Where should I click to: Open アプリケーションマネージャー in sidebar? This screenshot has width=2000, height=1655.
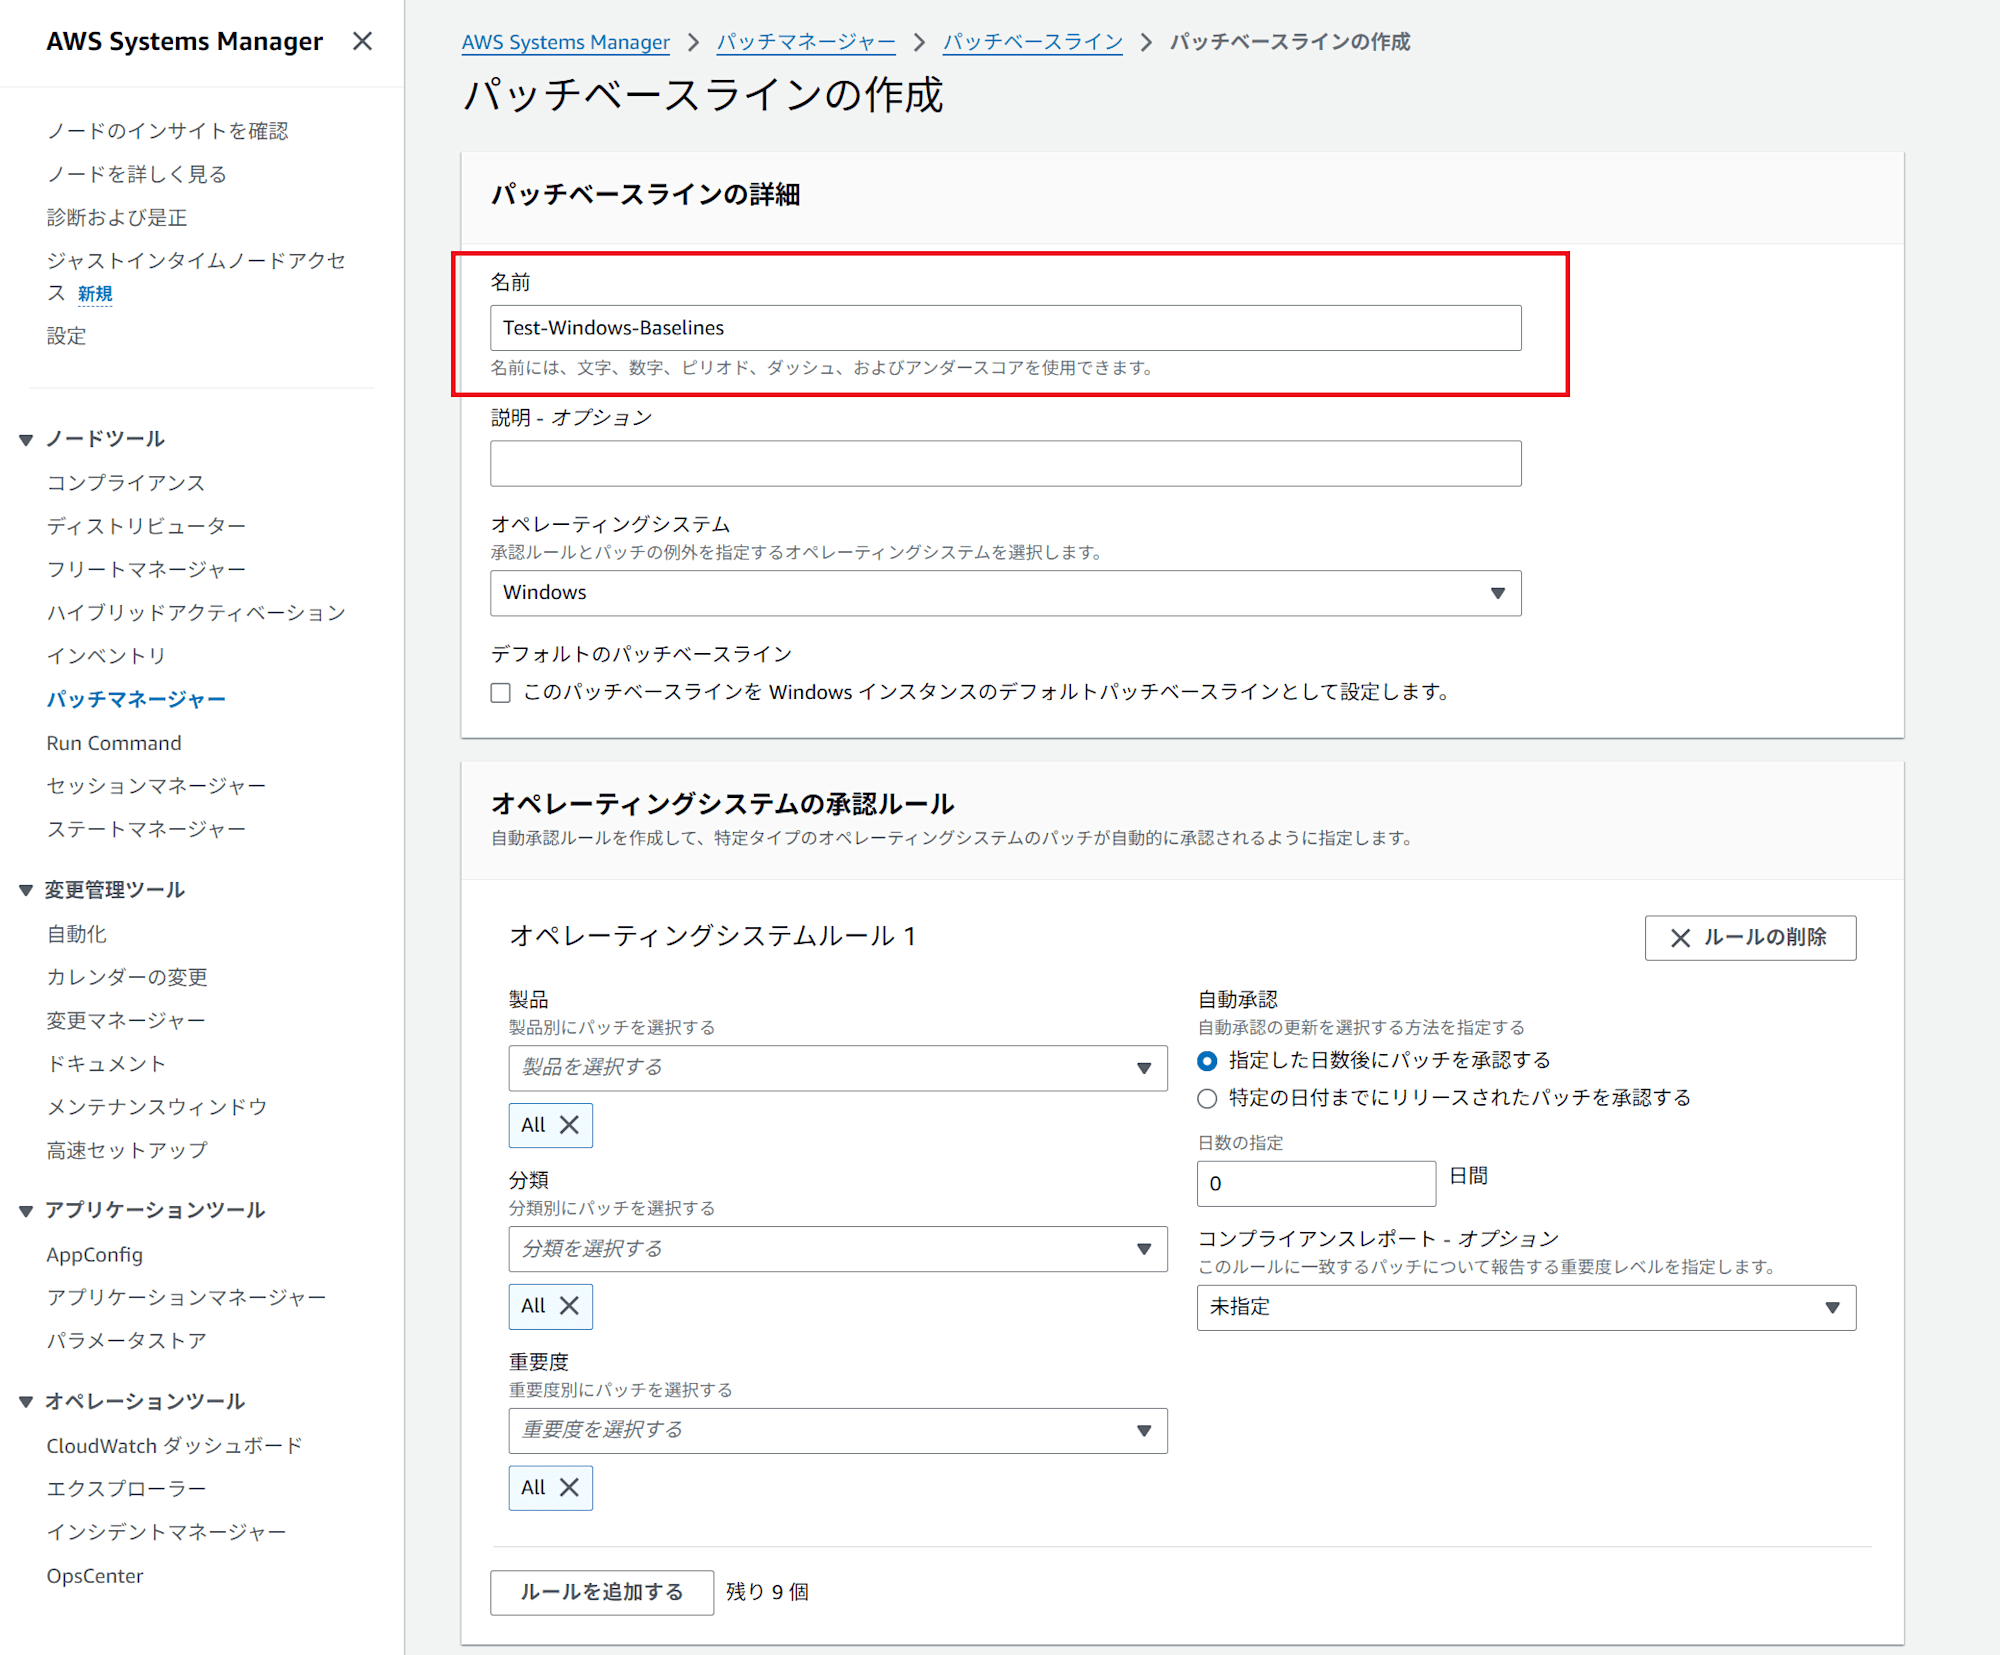(x=186, y=1298)
